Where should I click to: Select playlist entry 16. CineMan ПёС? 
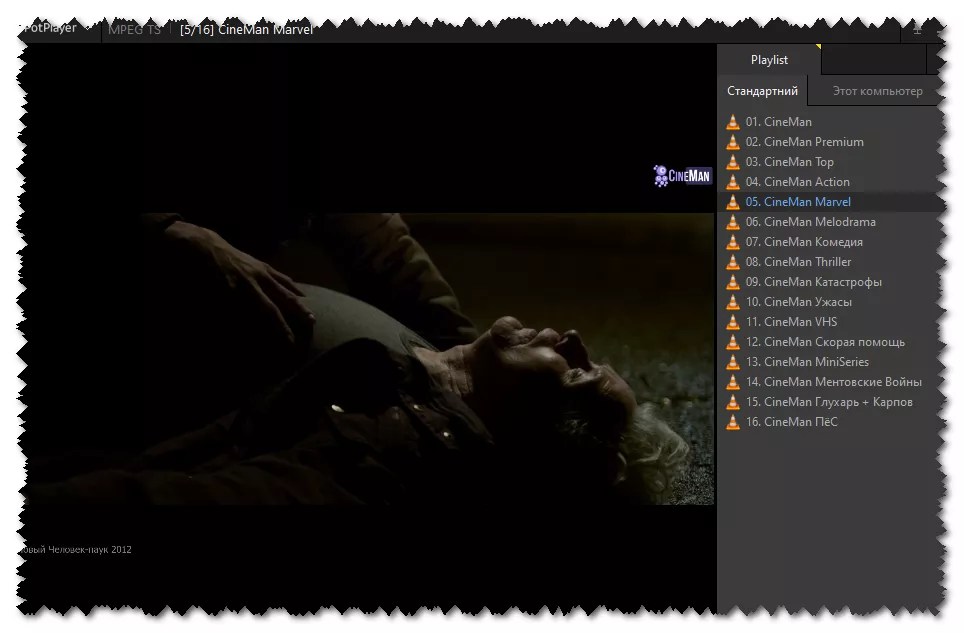[831, 422]
